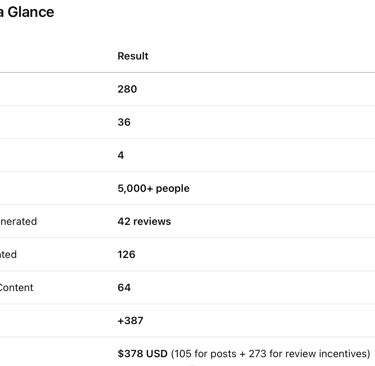
Task: Select the 'ated' row label beside 126
Action: coord(8,254)
